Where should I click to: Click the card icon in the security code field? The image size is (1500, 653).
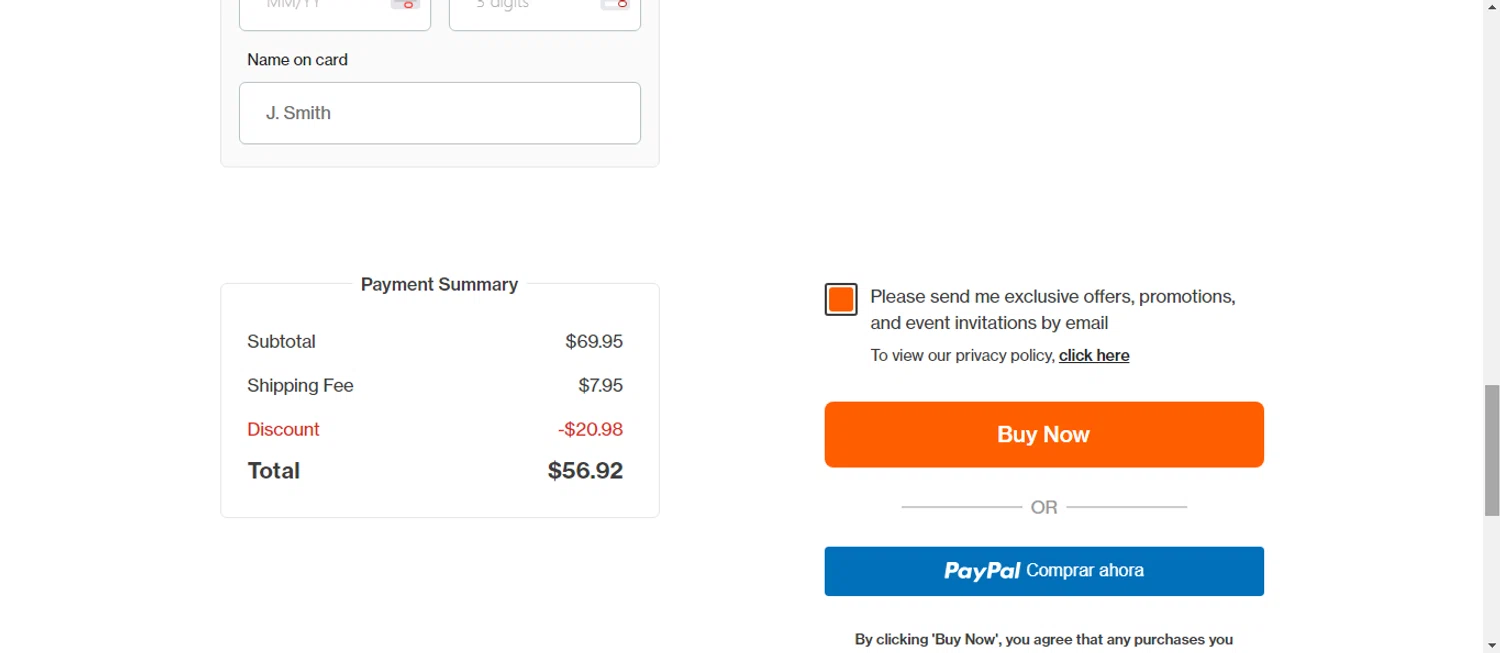[x=614, y=5]
